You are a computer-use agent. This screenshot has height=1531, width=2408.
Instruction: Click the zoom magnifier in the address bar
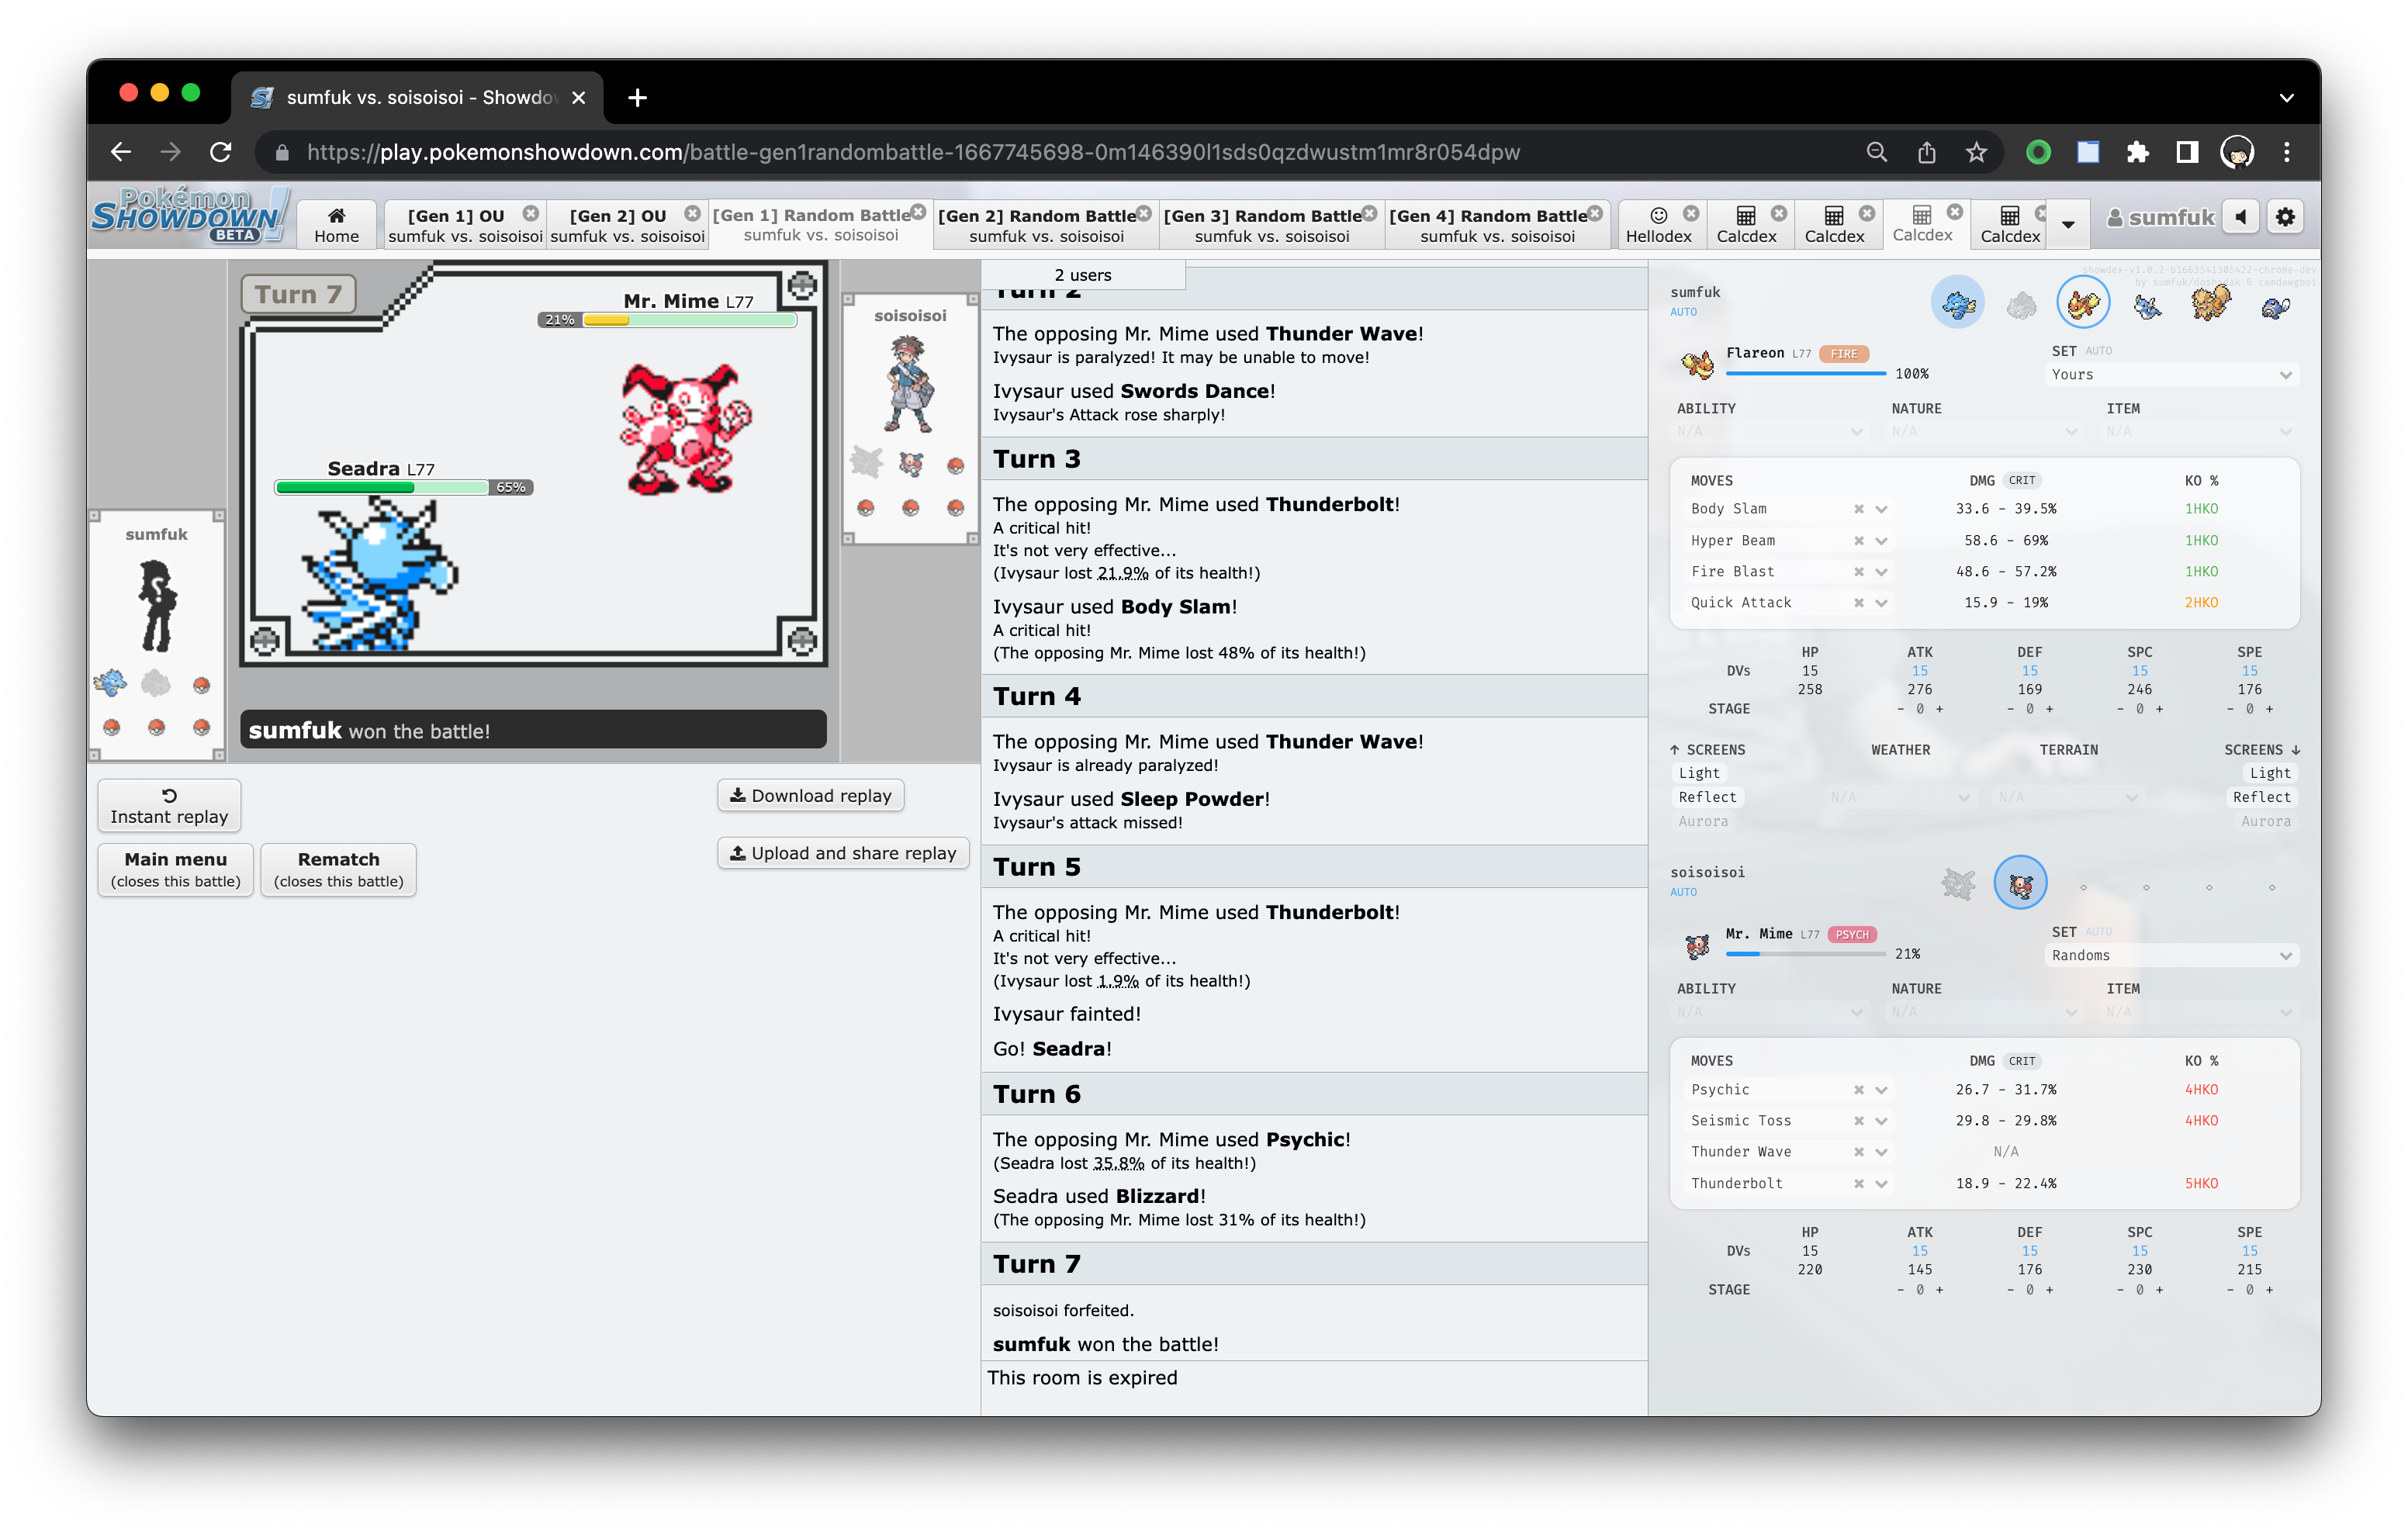click(1877, 152)
